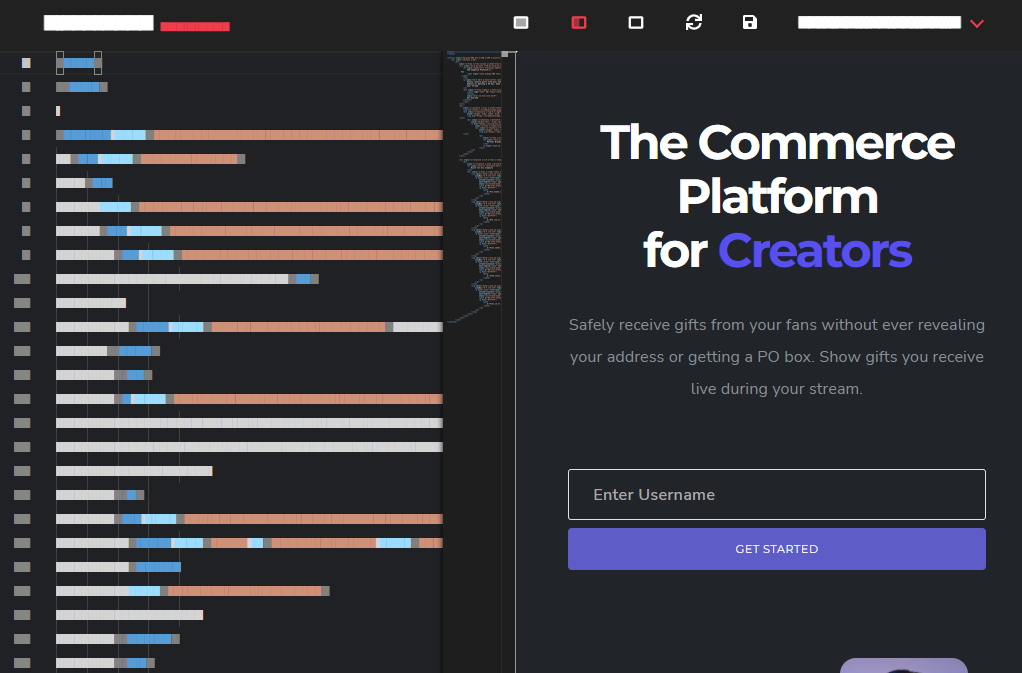This screenshot has width=1022, height=673.
Task: Click the refresh preview icon
Action: click(693, 22)
